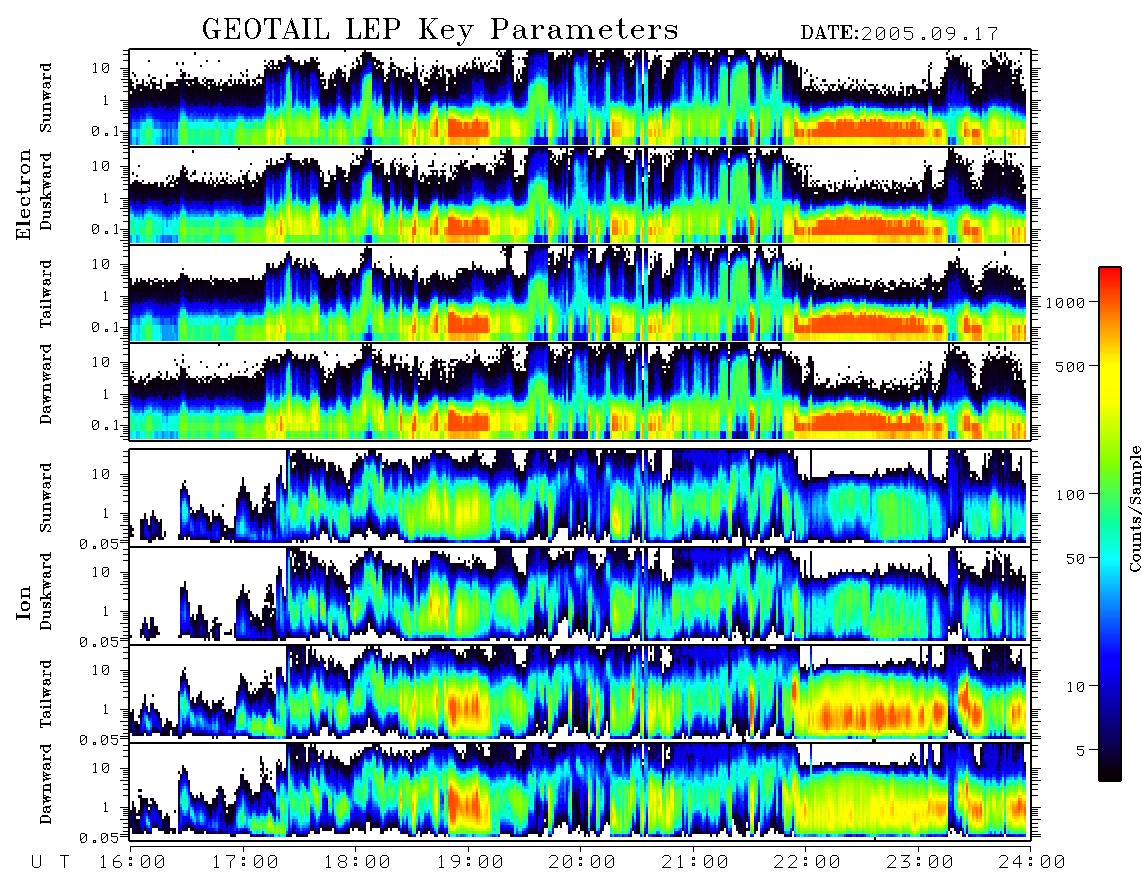
Task: Click the 50 value on color scale
Action: [x=1075, y=559]
